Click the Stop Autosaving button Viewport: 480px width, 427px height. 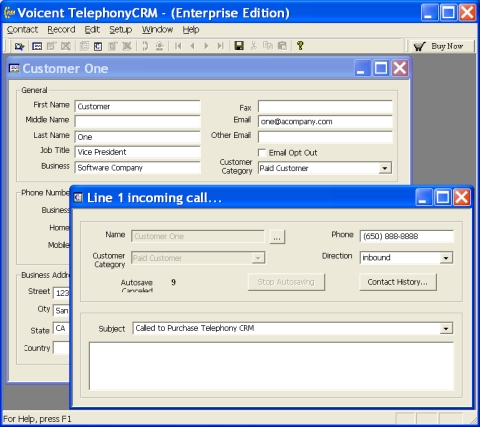(x=286, y=282)
